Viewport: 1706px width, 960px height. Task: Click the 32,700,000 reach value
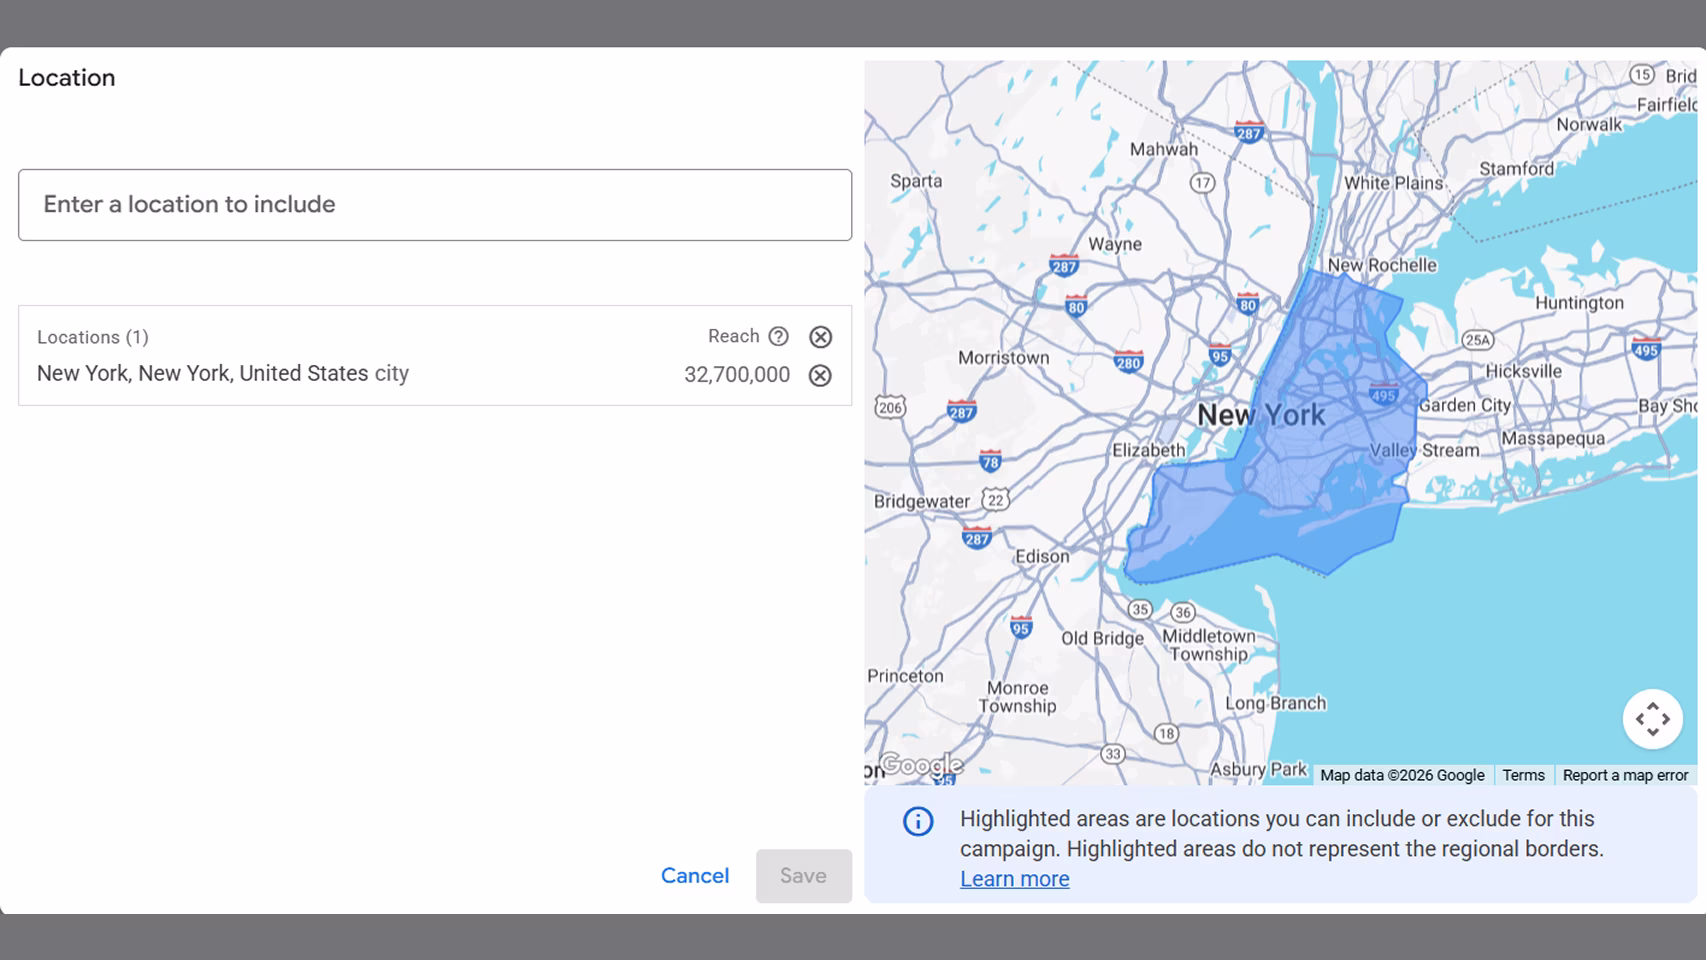pos(737,375)
